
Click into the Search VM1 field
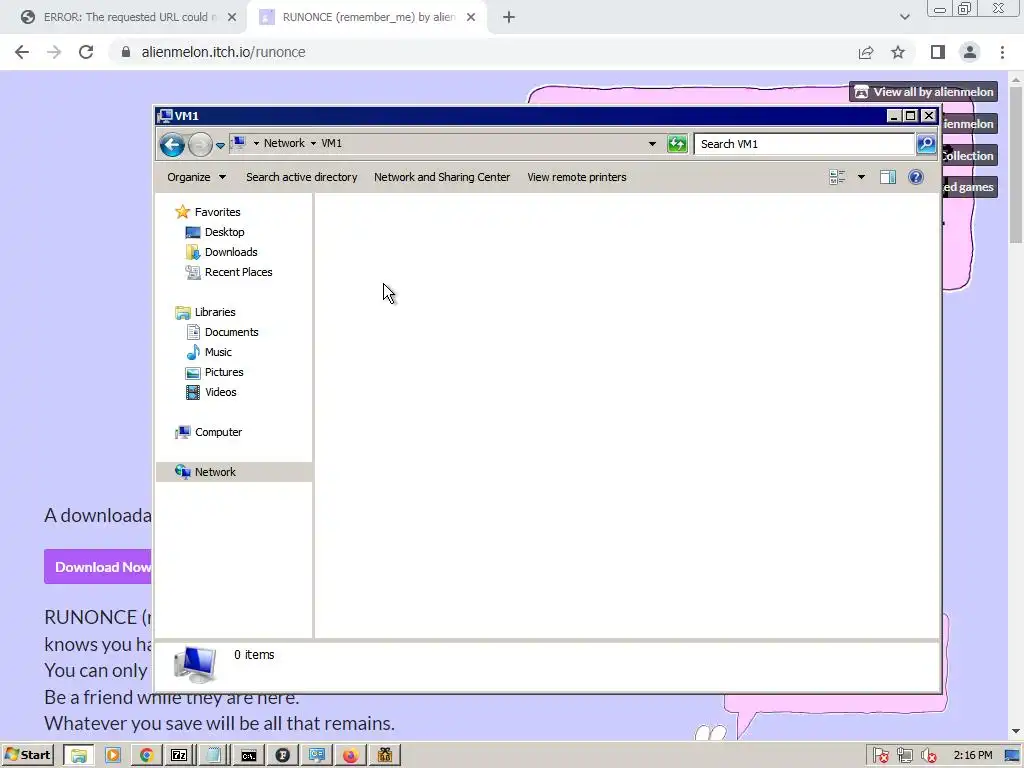[x=804, y=144]
